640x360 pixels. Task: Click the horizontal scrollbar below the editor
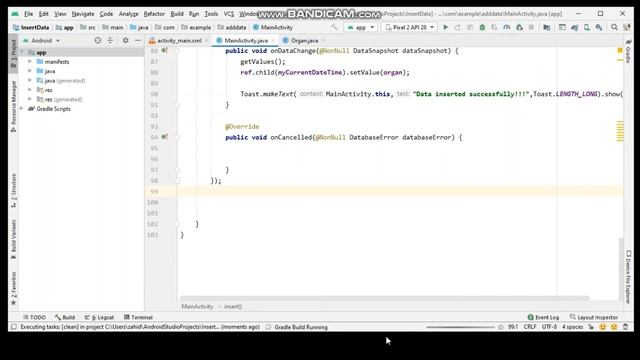pyautogui.click(x=384, y=298)
